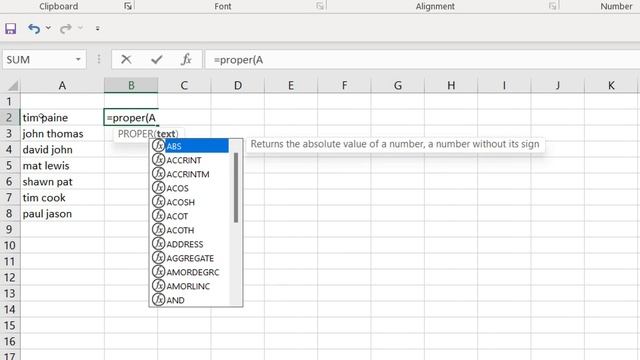Click the PROPER function name in tooltip
Image resolution: width=640 pixels, height=360 pixels.
coord(136,134)
